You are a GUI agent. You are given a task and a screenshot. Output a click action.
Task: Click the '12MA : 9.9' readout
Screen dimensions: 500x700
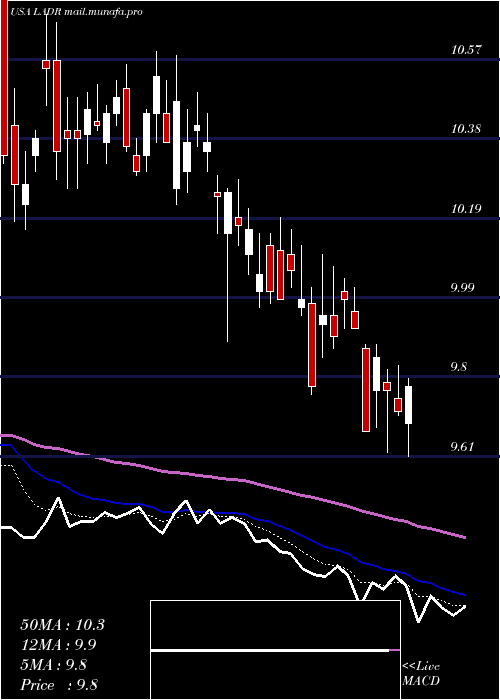pyautogui.click(x=58, y=645)
